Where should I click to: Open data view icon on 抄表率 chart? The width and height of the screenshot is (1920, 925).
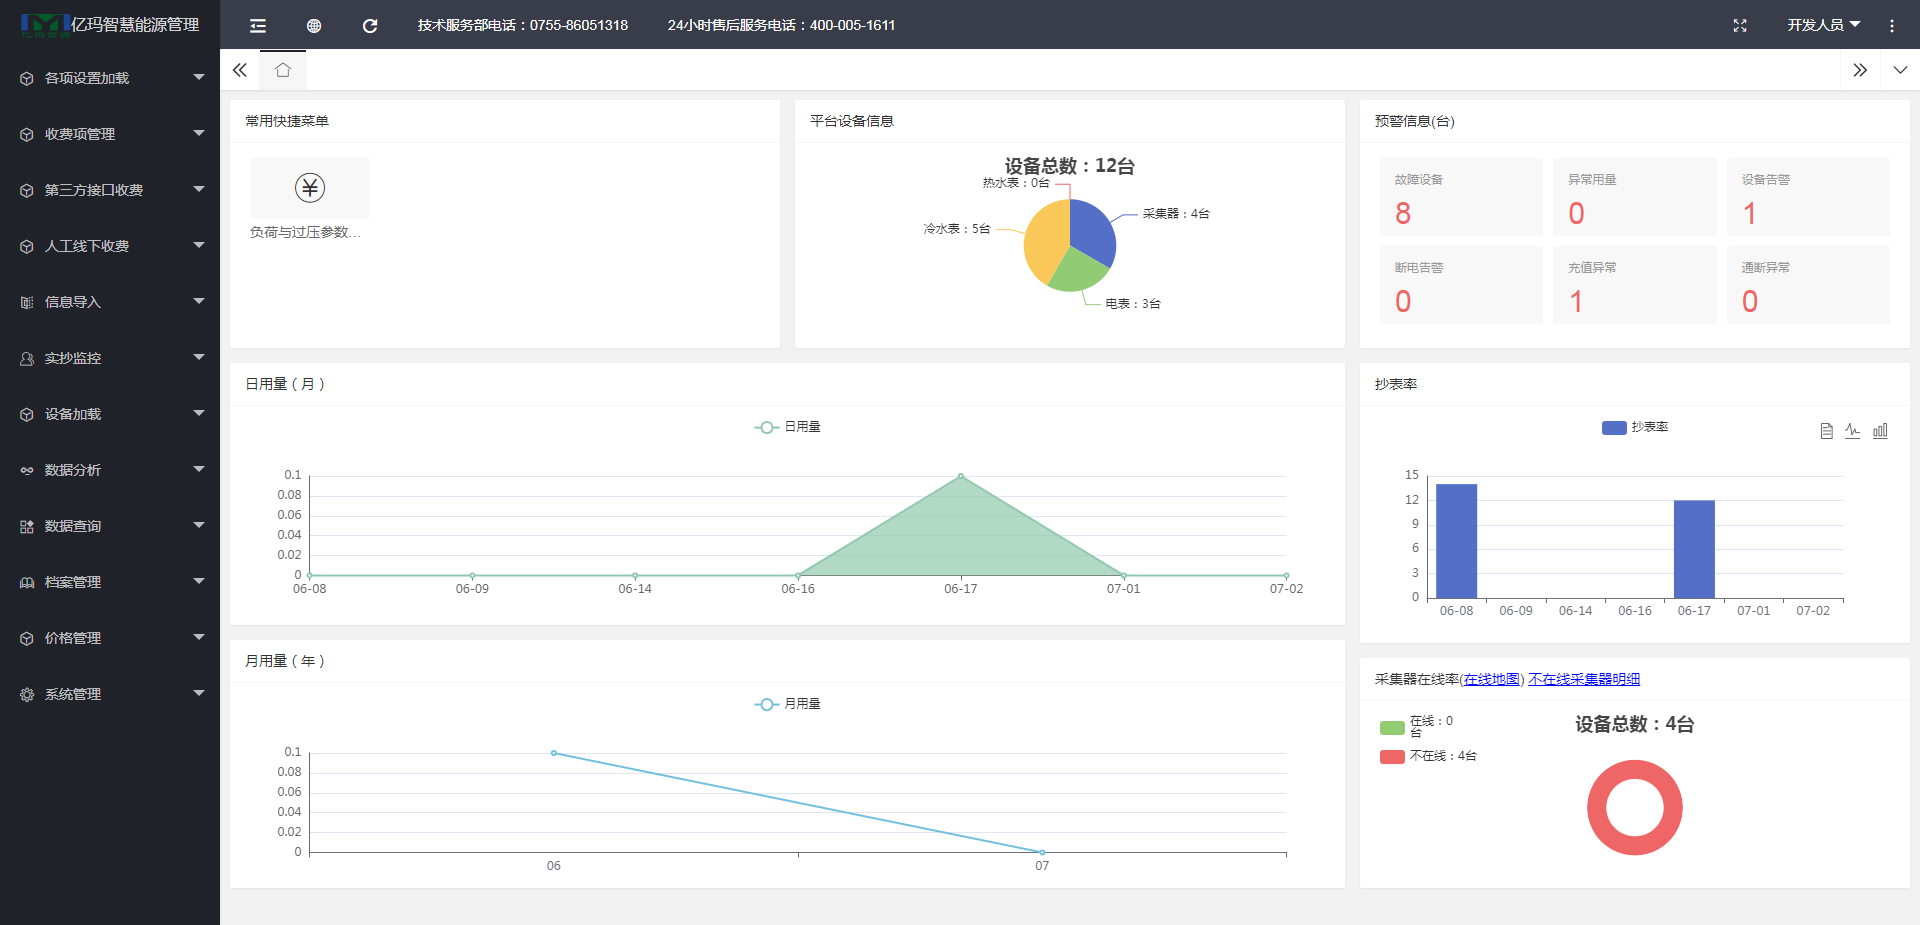tap(1826, 431)
